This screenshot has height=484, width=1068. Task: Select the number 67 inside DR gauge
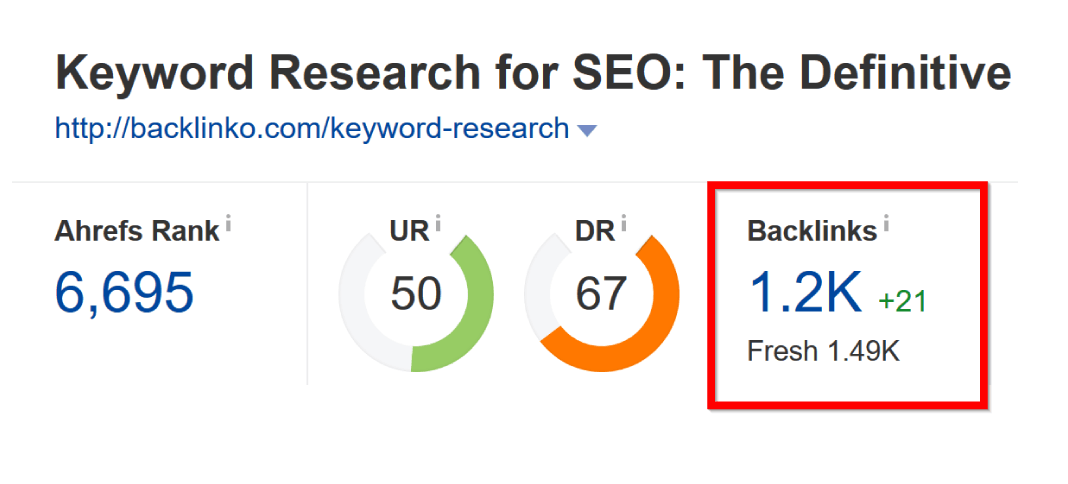tap(601, 293)
